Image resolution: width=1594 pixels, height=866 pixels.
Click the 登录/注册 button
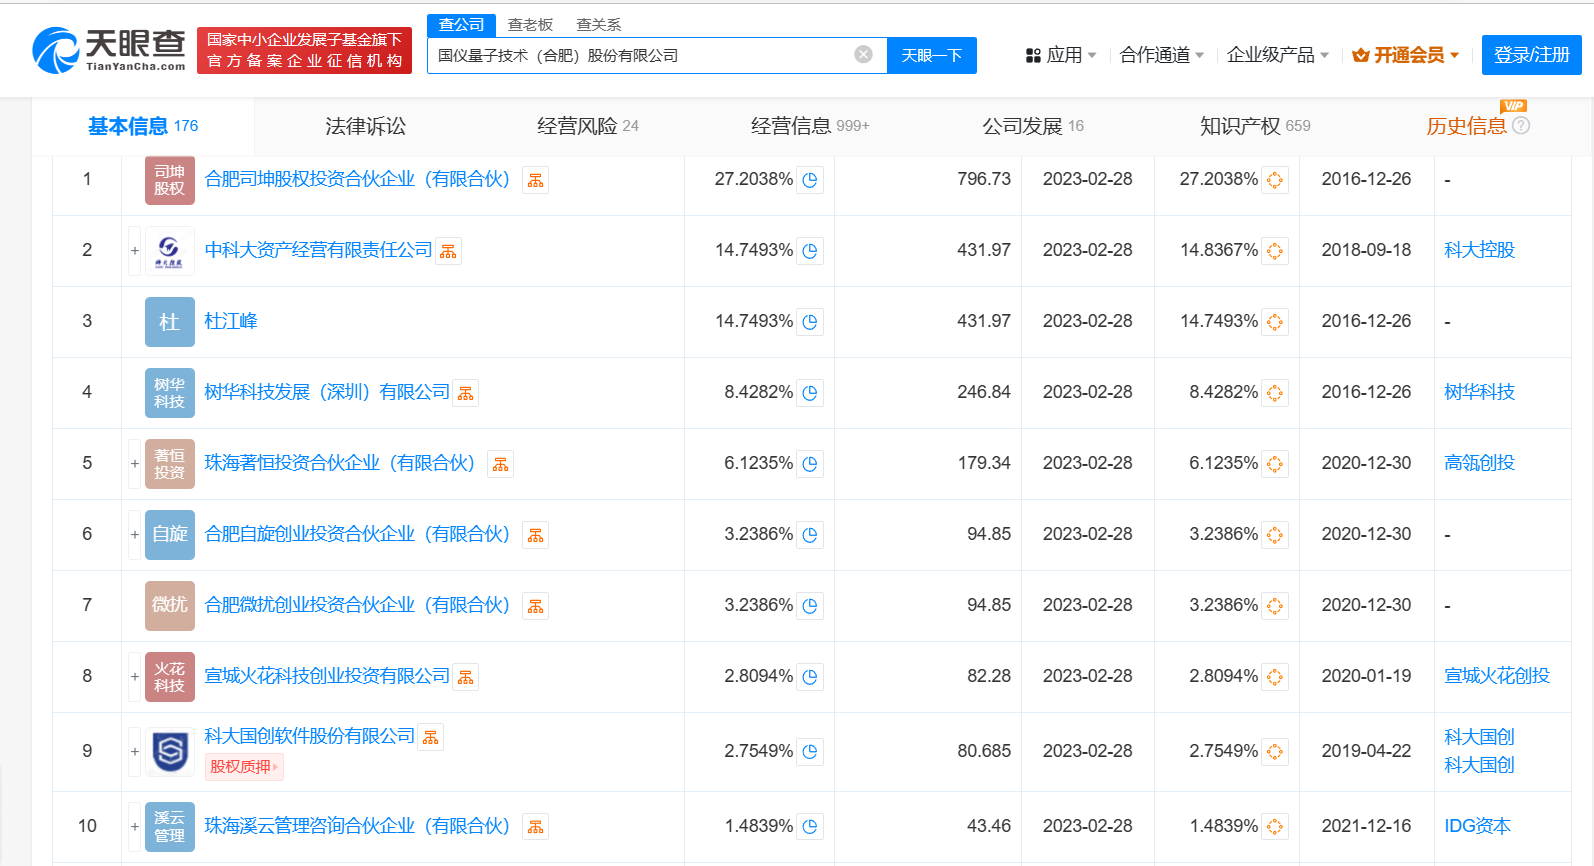tap(1531, 55)
